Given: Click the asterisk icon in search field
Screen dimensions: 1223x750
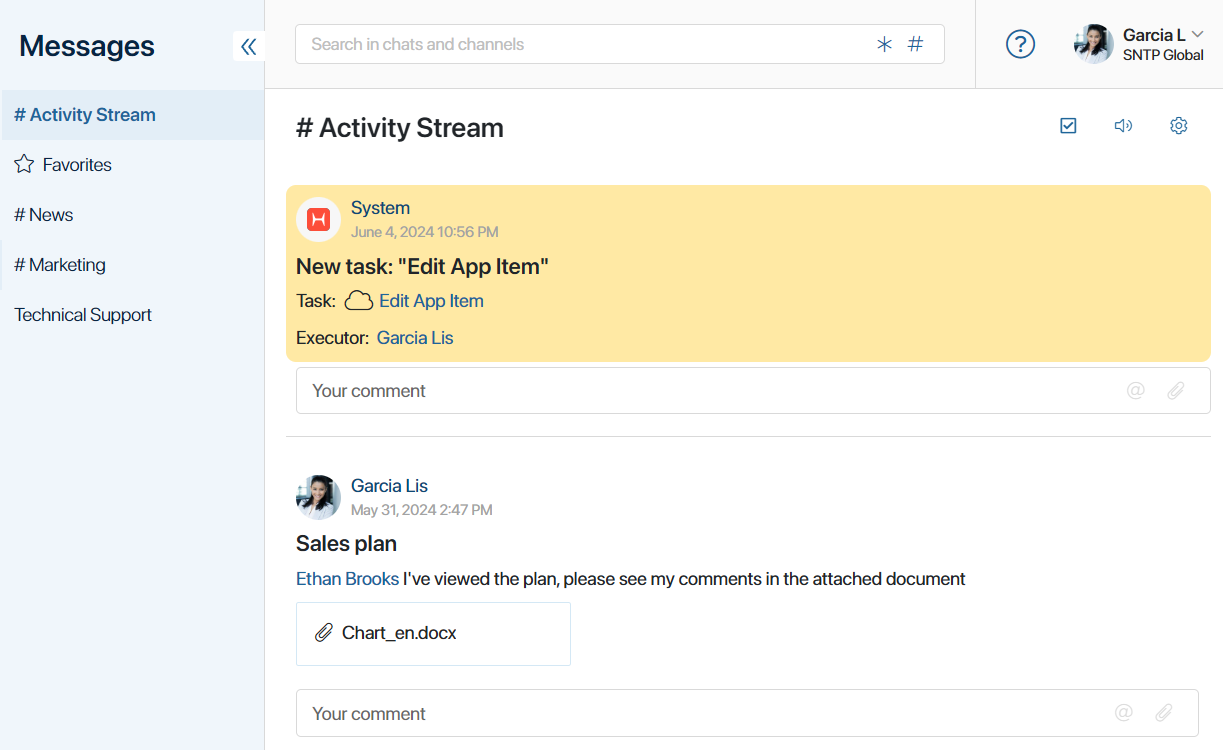Looking at the screenshot, I should coord(884,44).
